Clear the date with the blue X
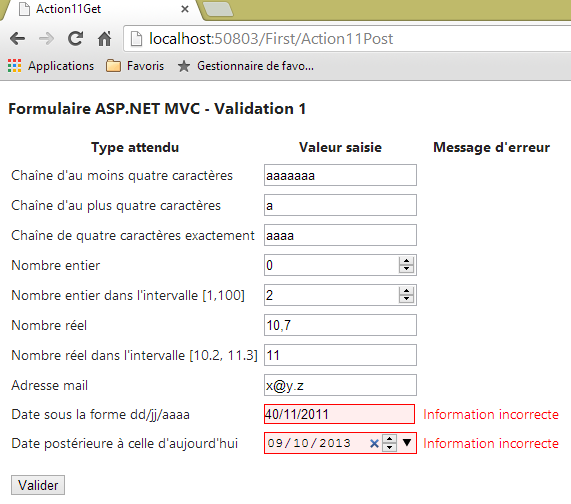 click(374, 443)
